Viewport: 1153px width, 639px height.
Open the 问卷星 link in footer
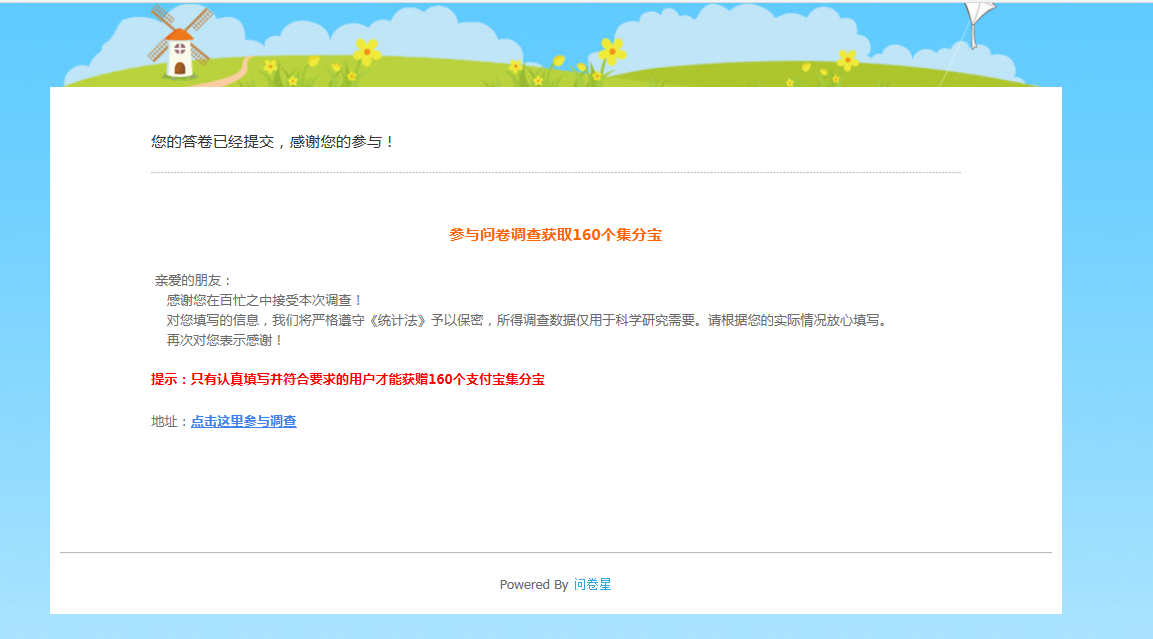(593, 585)
